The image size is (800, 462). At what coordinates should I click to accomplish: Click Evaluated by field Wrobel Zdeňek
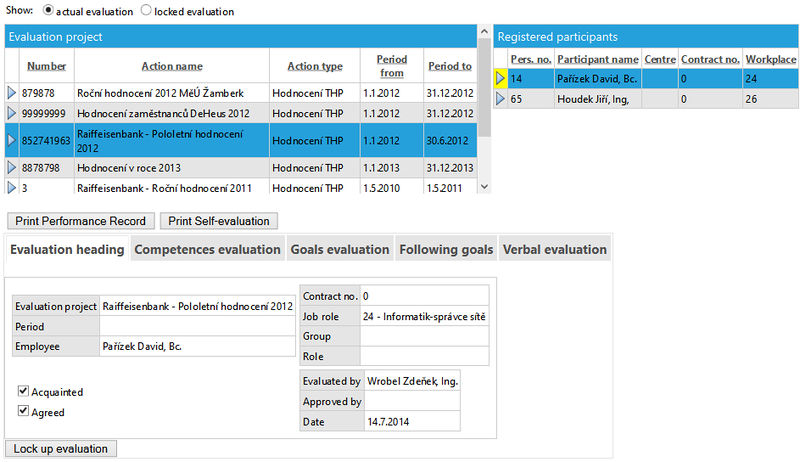click(x=412, y=381)
